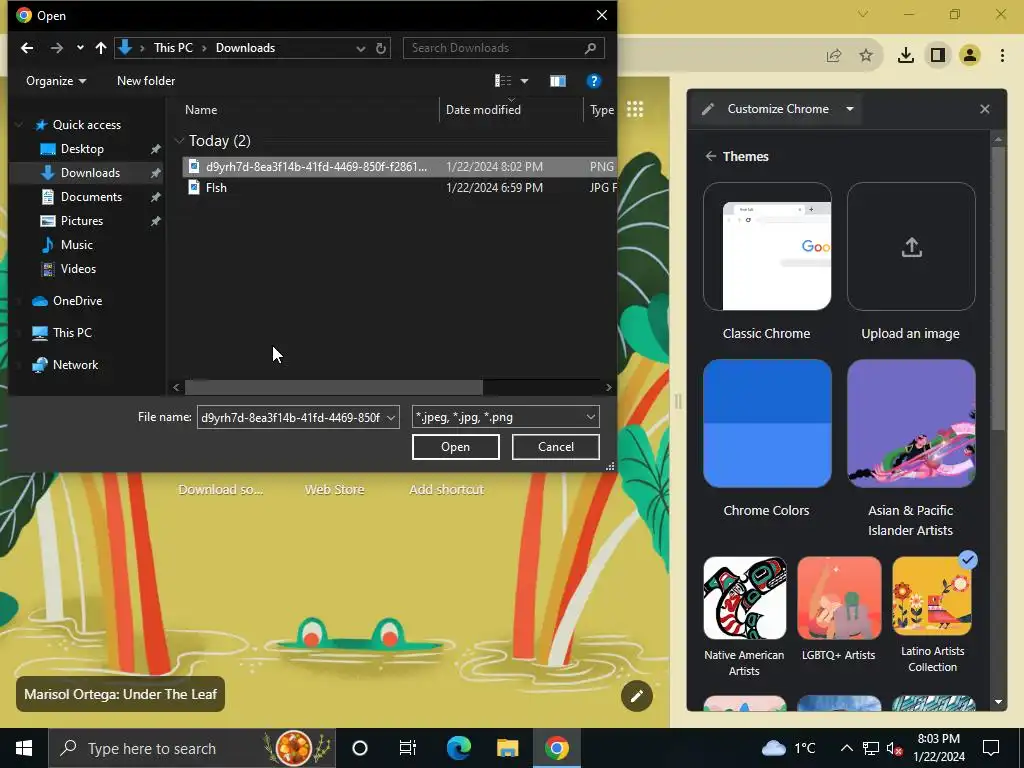Screen dimensions: 1024x768
Task: Open Chrome downloads icon
Action: tap(906, 56)
